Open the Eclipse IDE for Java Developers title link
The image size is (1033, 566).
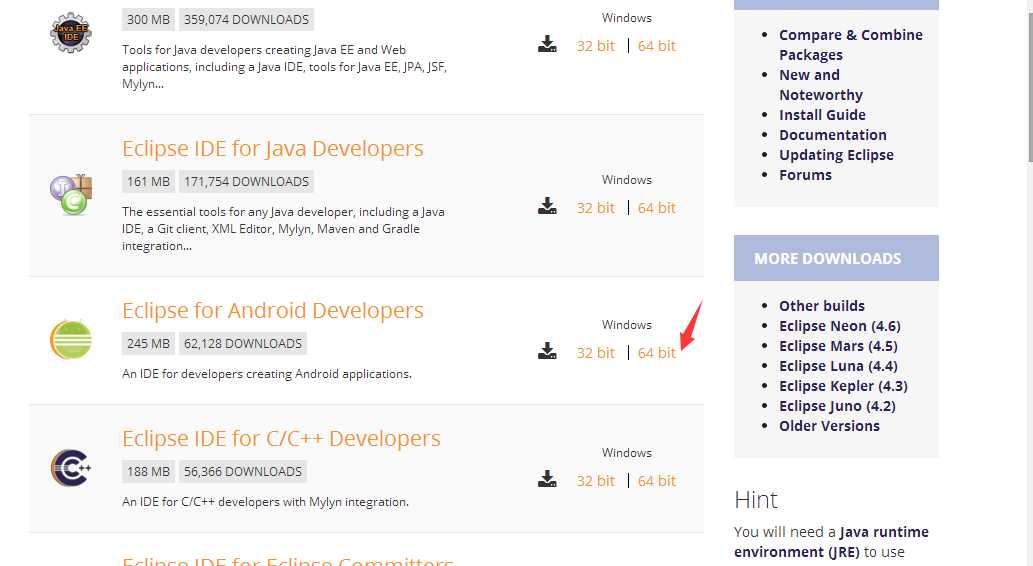(272, 149)
